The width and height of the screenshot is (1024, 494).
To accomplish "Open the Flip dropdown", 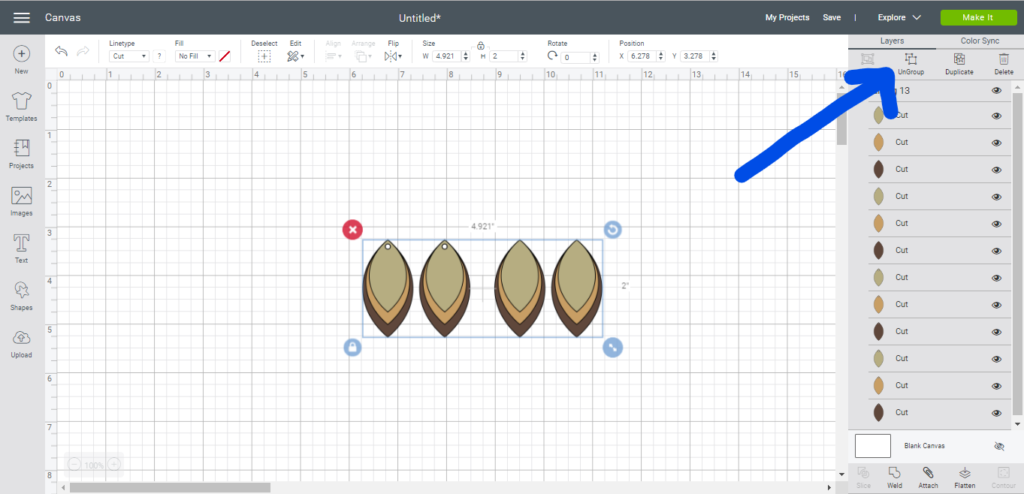I will [x=393, y=57].
